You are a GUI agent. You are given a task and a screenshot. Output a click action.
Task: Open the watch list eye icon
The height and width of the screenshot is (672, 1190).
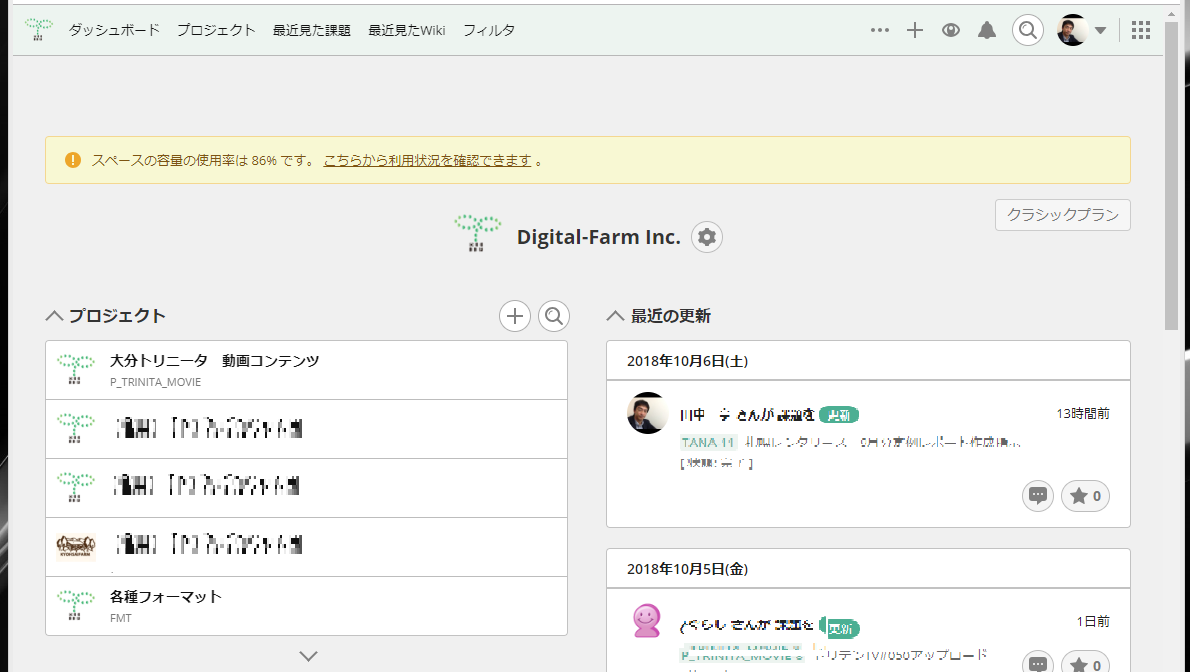(x=950, y=30)
